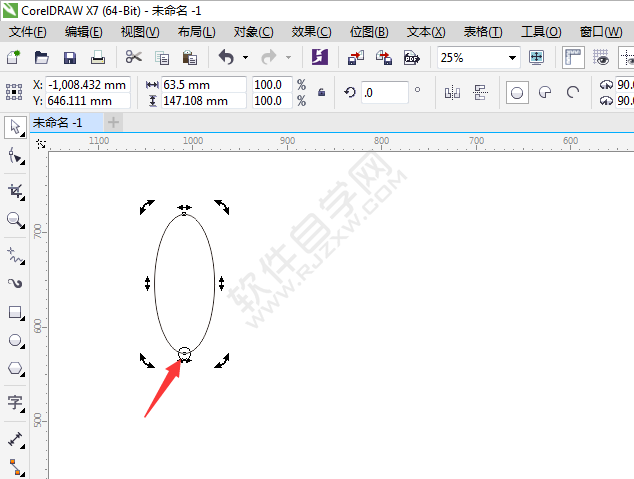Select the Polygon tool
The width and height of the screenshot is (634, 479).
15,369
